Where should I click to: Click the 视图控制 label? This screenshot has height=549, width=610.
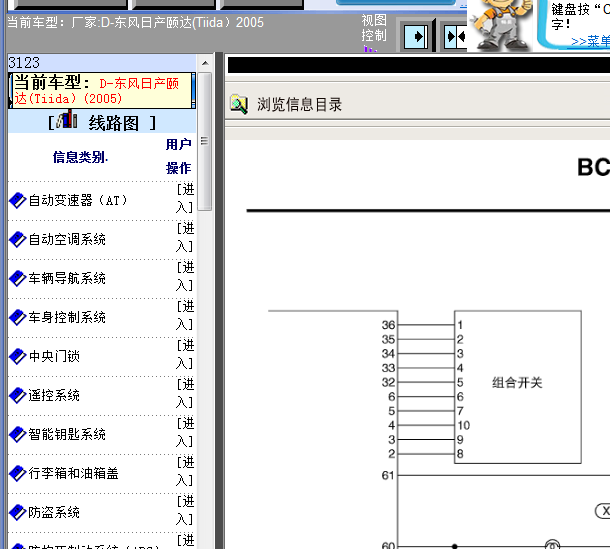tap(374, 28)
